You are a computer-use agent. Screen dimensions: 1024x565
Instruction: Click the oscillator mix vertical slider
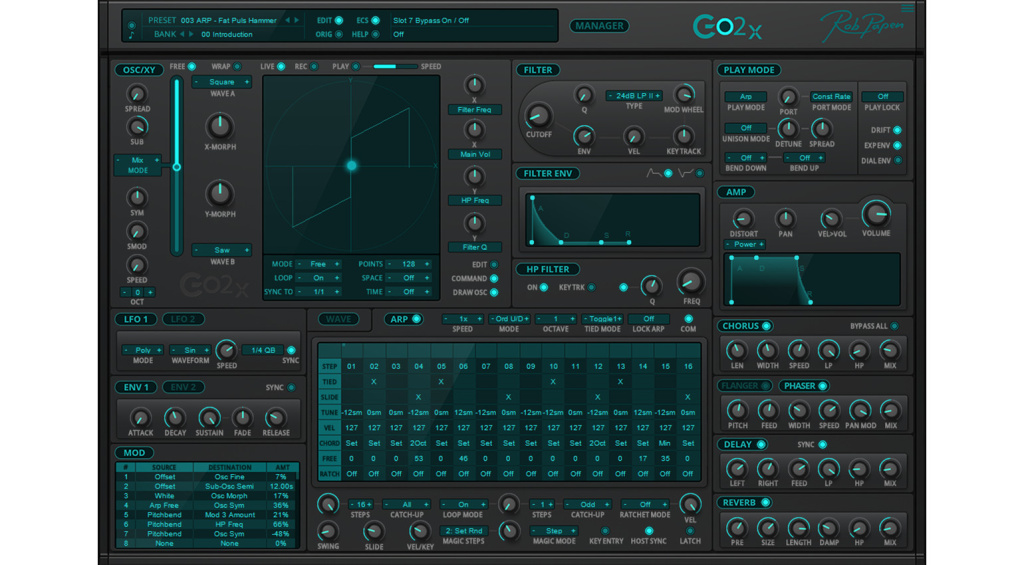pos(176,166)
